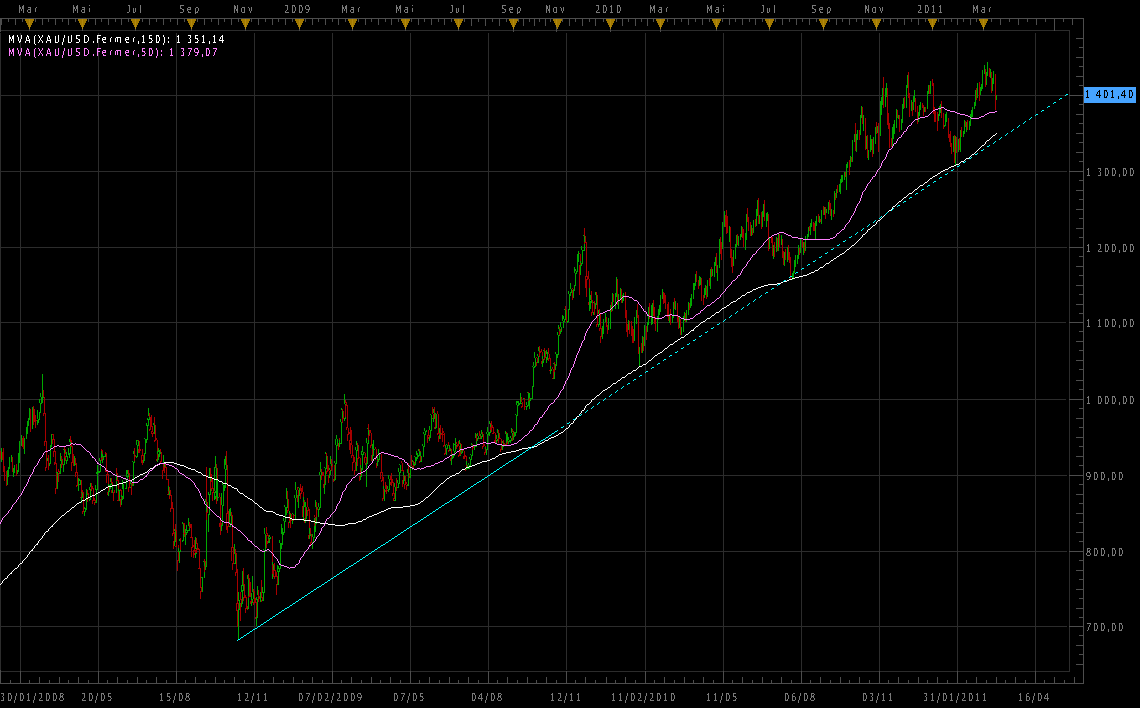1140x708 pixels.
Task: Click the 1 200,00 price axis label
Action: pos(1110,248)
